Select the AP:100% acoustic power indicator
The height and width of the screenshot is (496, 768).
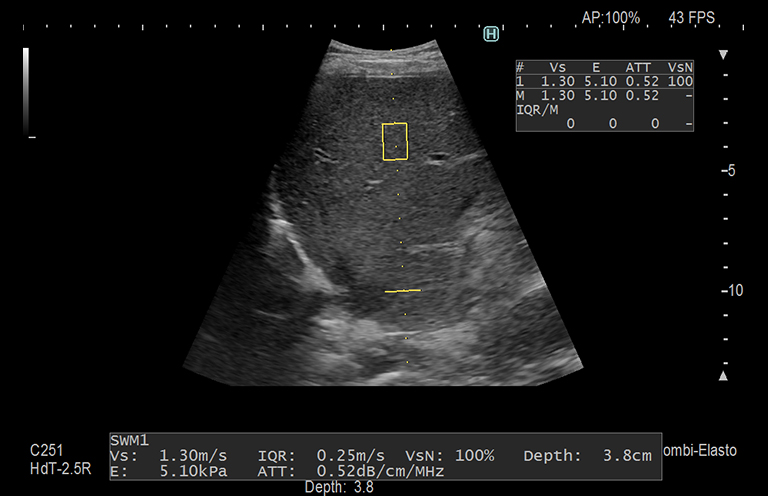[610, 18]
